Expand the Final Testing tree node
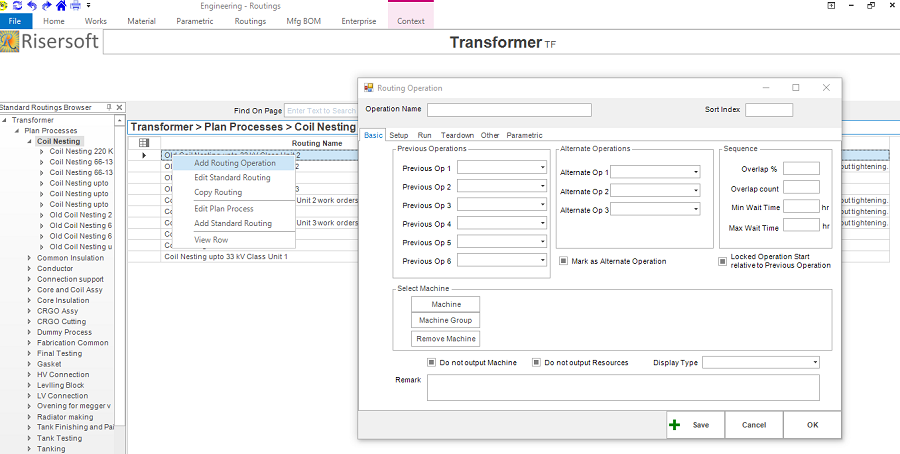 click(x=29, y=354)
